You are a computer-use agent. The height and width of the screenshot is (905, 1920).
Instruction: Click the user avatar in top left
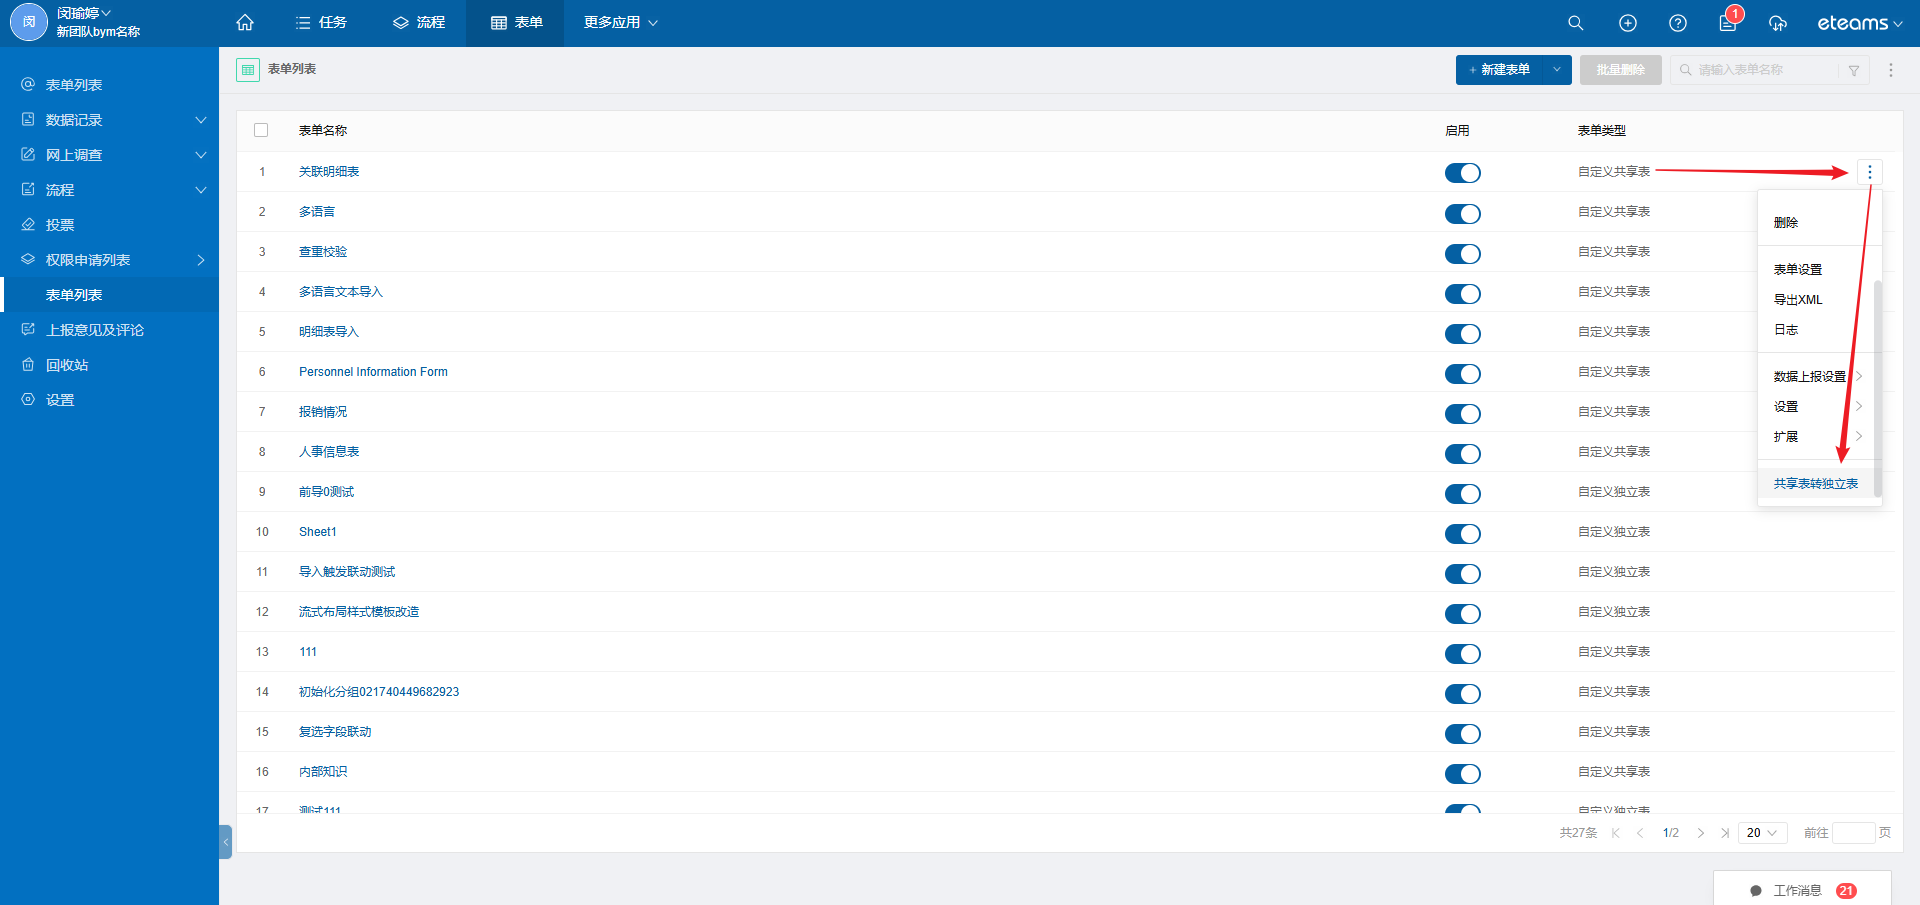29,22
